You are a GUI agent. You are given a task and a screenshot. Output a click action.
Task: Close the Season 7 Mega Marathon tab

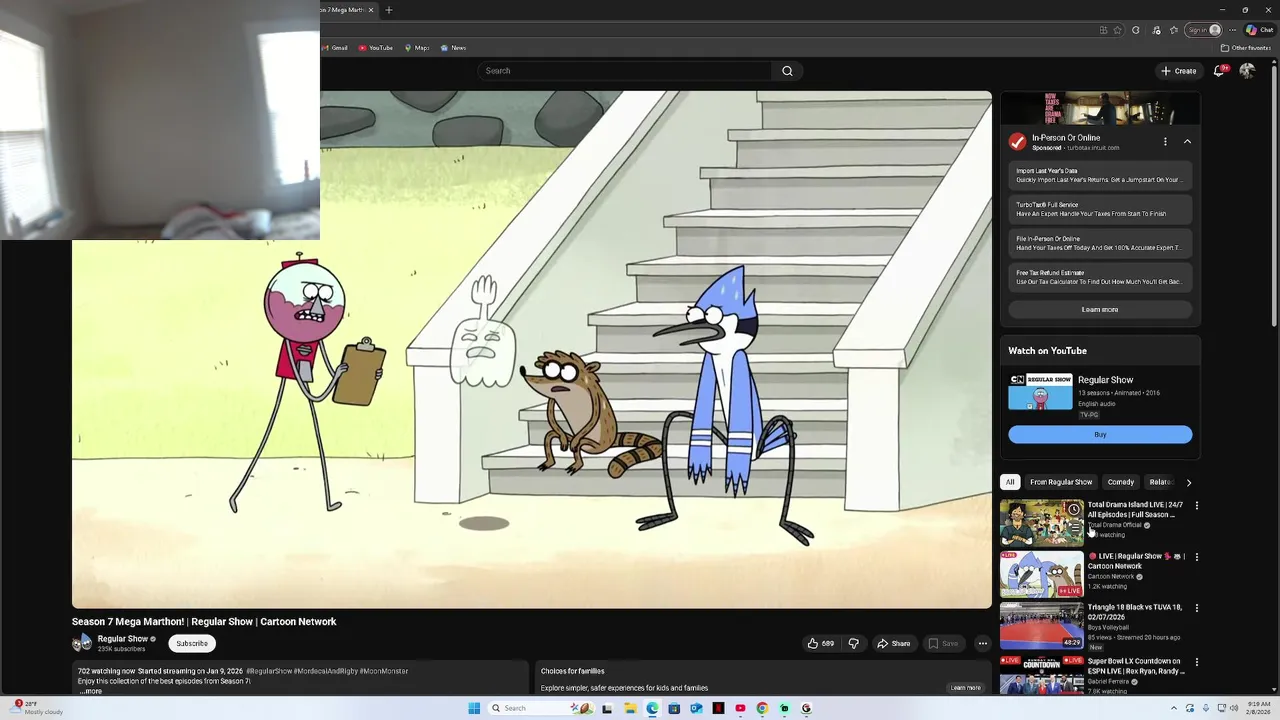point(371,10)
